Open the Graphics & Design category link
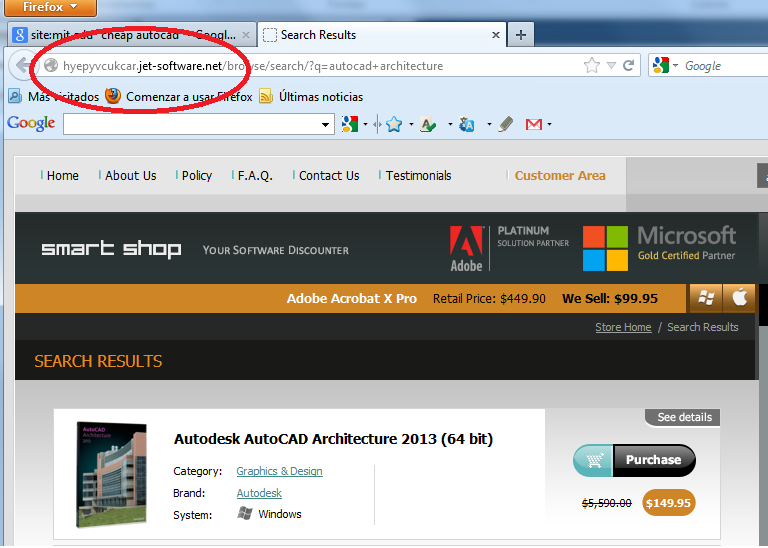Image resolution: width=768 pixels, height=548 pixels. click(x=279, y=471)
